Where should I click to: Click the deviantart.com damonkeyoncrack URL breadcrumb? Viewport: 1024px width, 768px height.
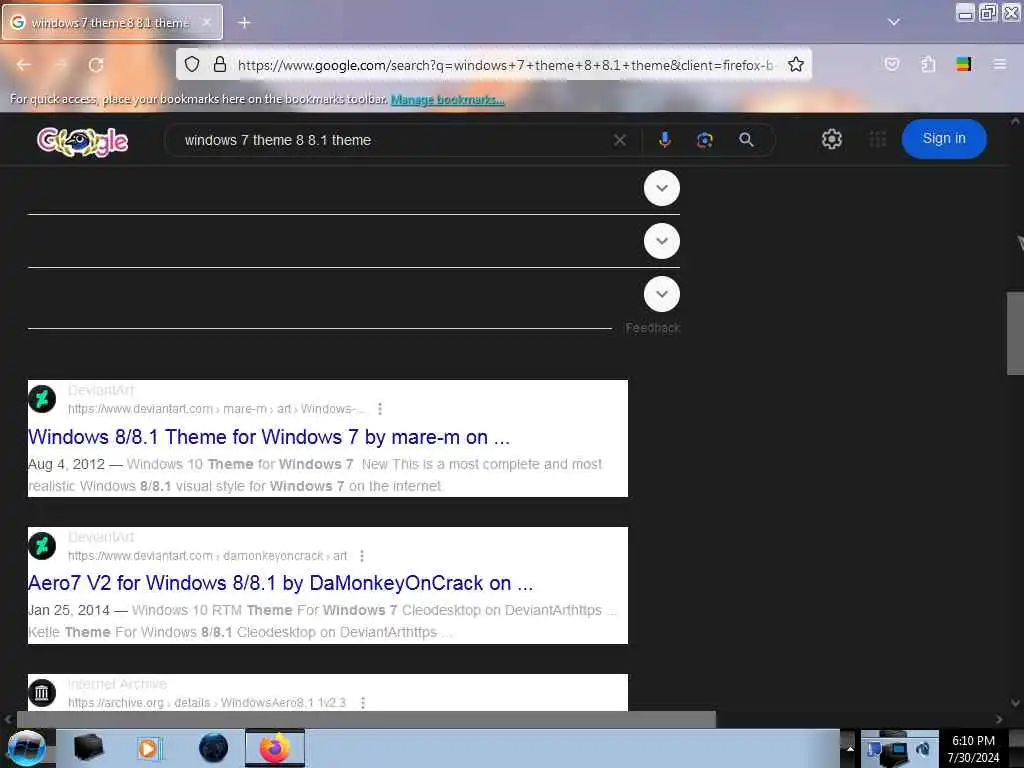coord(208,556)
